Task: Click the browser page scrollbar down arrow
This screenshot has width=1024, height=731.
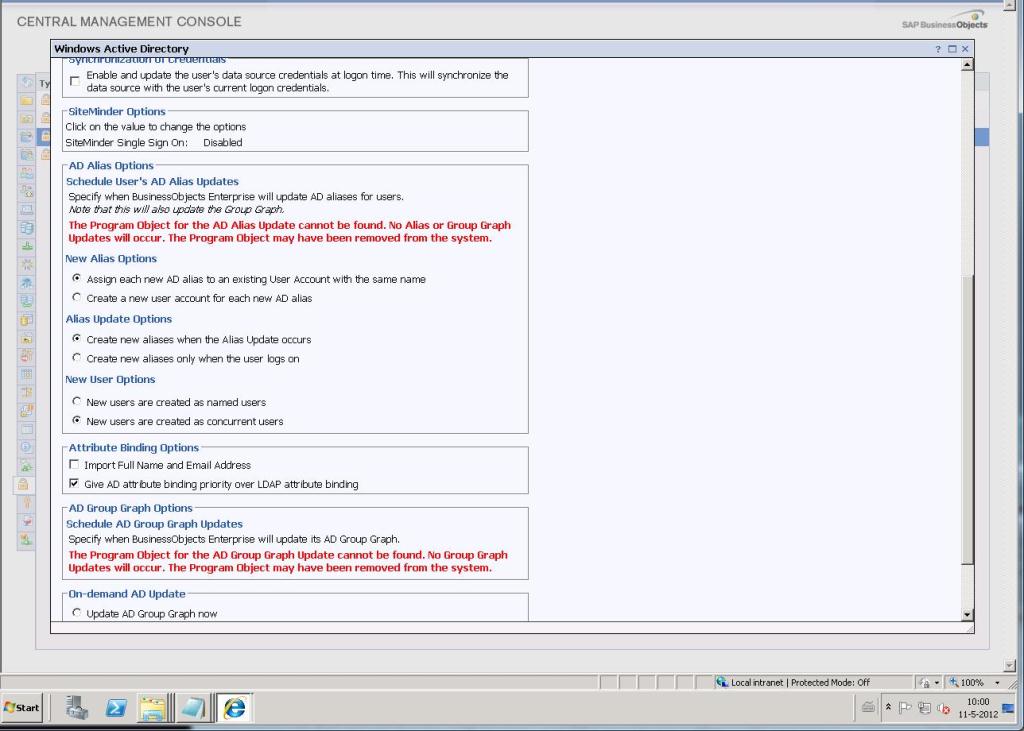Action: [1010, 666]
